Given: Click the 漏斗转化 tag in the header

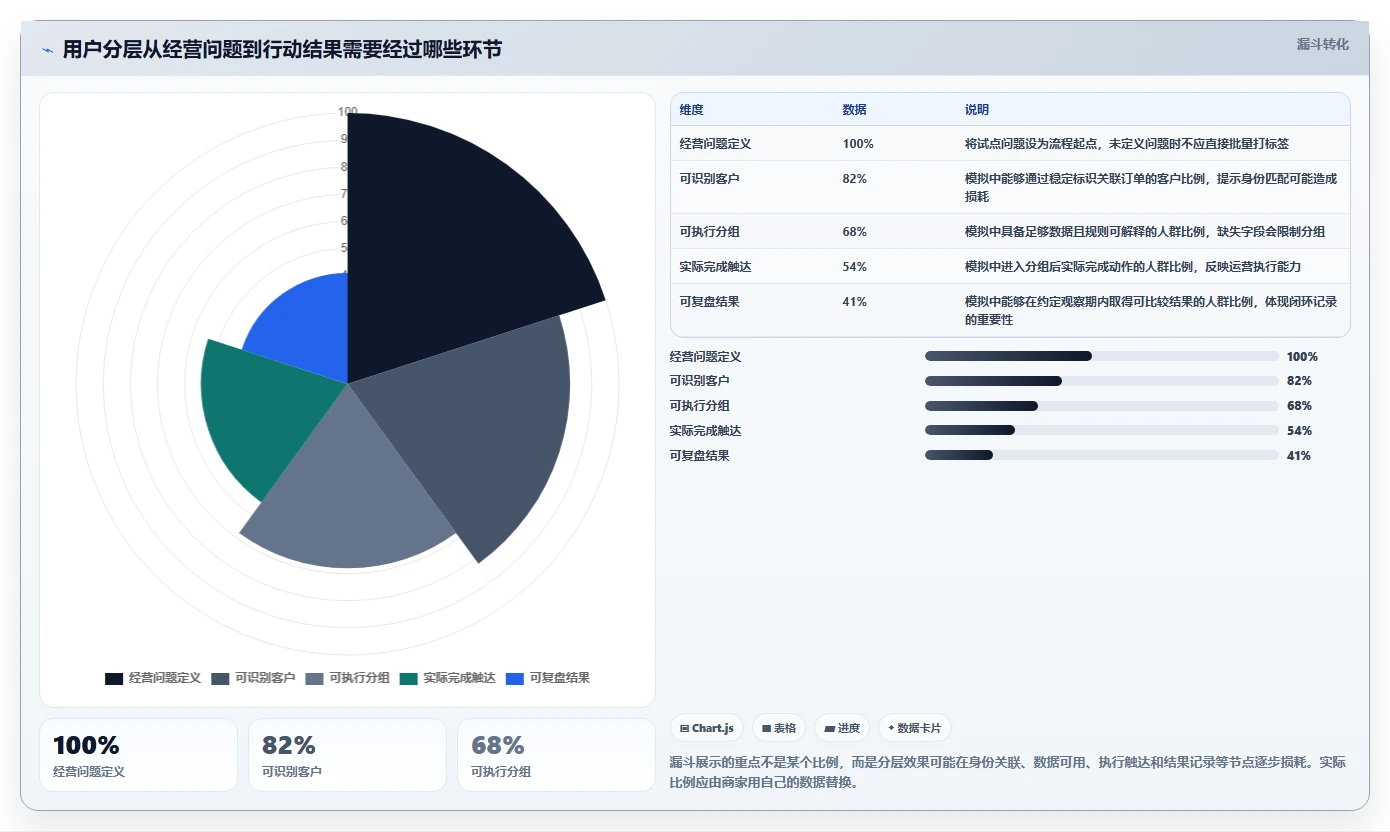Looking at the screenshot, I should 1322,44.
